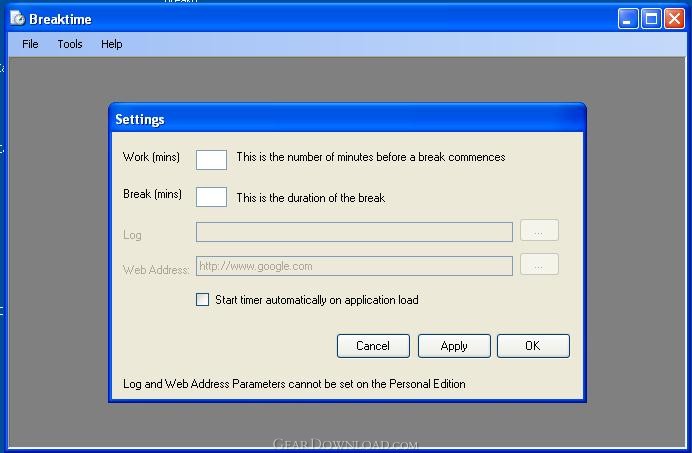Click the Personal Edition notice text
692x453 pixels.
tap(294, 384)
